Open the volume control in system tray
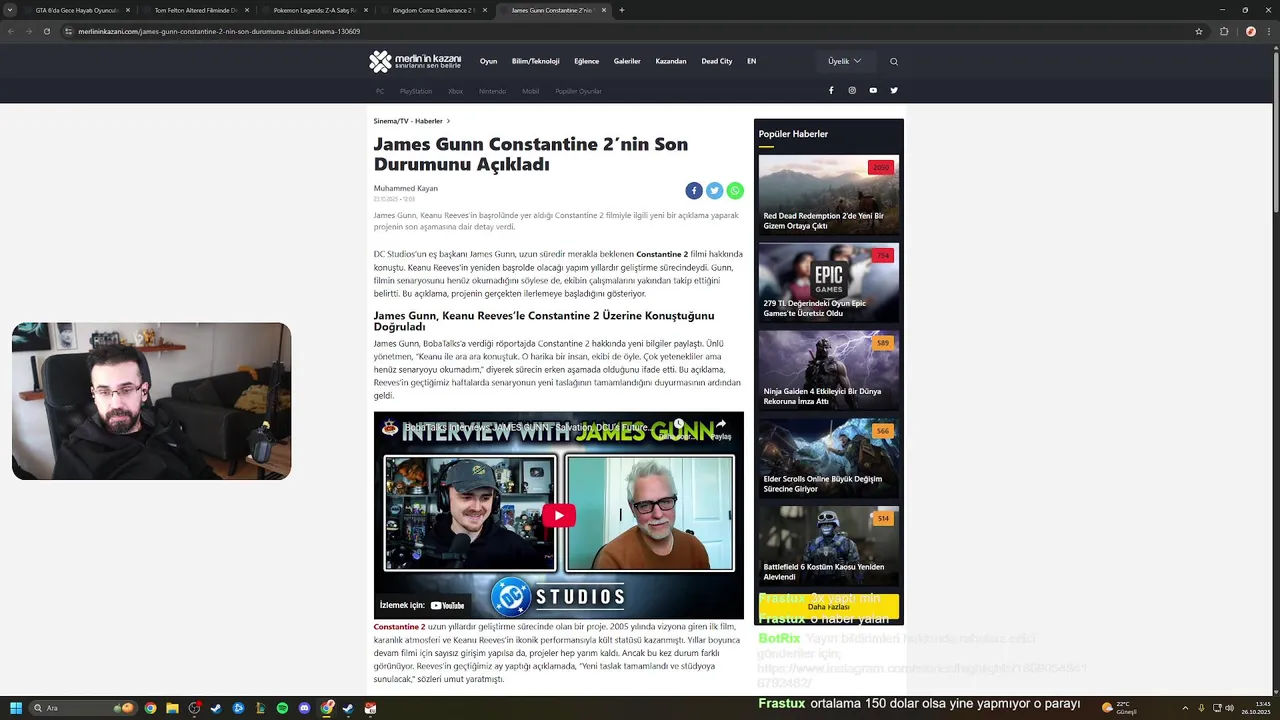The height and width of the screenshot is (720, 1280). coord(1229,708)
